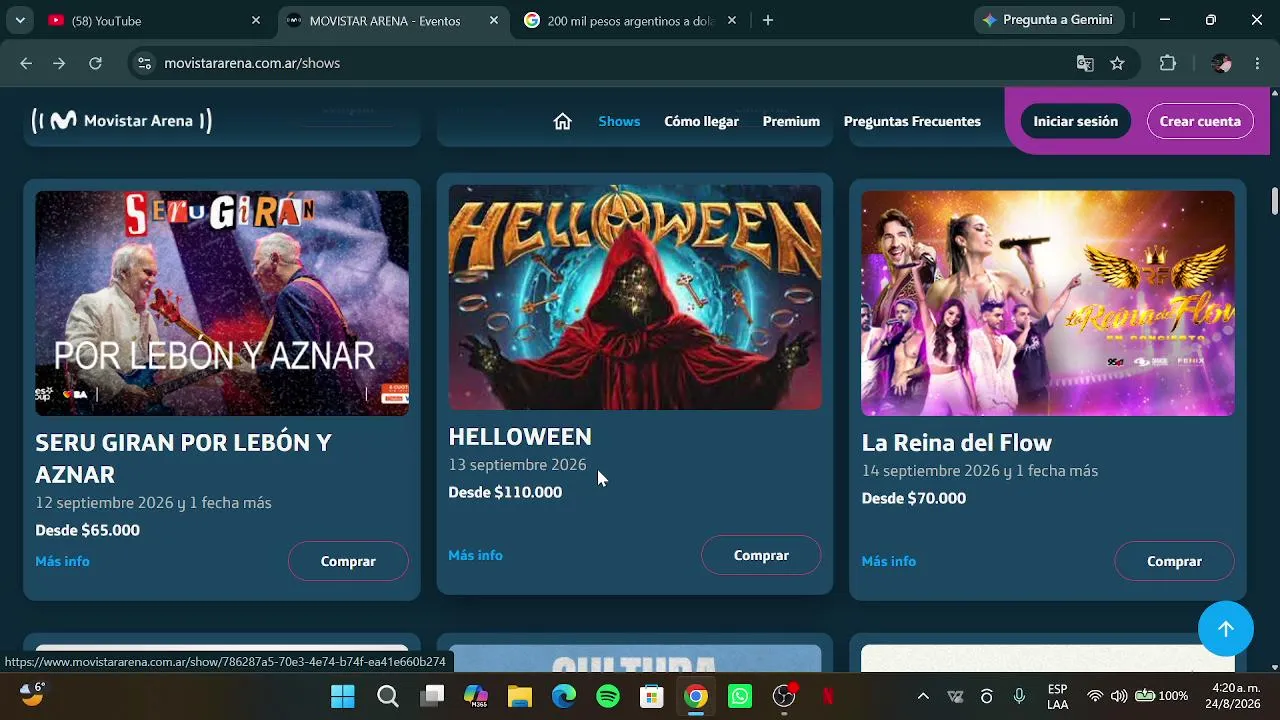Open Microsoft Store from the taskbar
This screenshot has height=720, width=1280.
tap(652, 696)
